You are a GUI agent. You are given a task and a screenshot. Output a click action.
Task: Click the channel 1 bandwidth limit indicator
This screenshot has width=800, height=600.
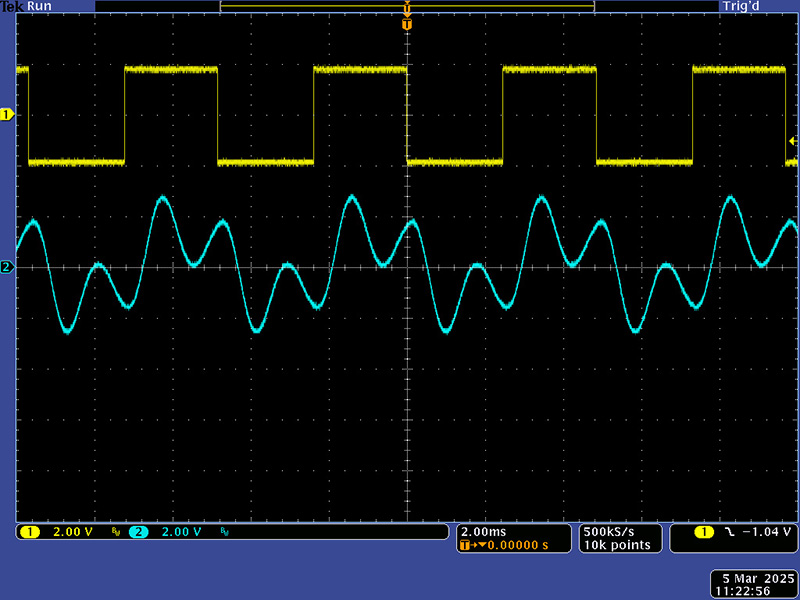pyautogui.click(x=116, y=532)
